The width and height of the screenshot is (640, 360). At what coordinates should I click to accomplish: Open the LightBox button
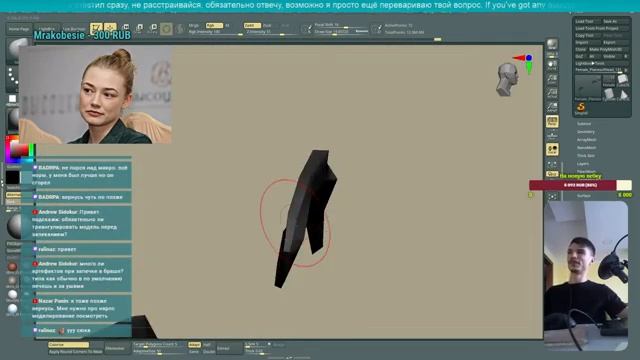pos(46,29)
